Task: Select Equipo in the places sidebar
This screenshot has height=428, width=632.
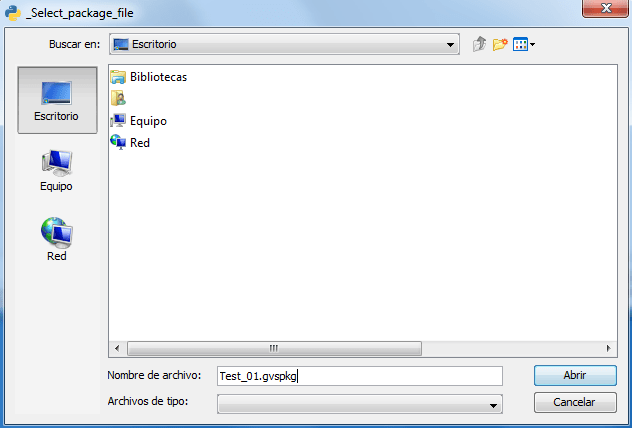Action: click(x=56, y=170)
